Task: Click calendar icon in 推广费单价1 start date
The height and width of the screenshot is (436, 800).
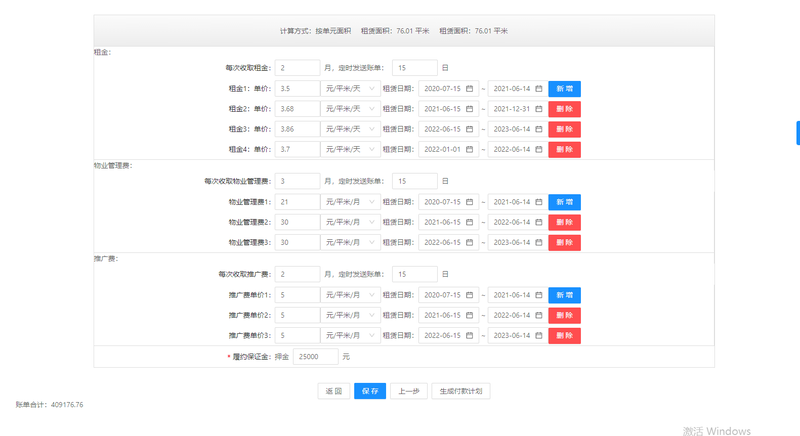Action: click(469, 295)
